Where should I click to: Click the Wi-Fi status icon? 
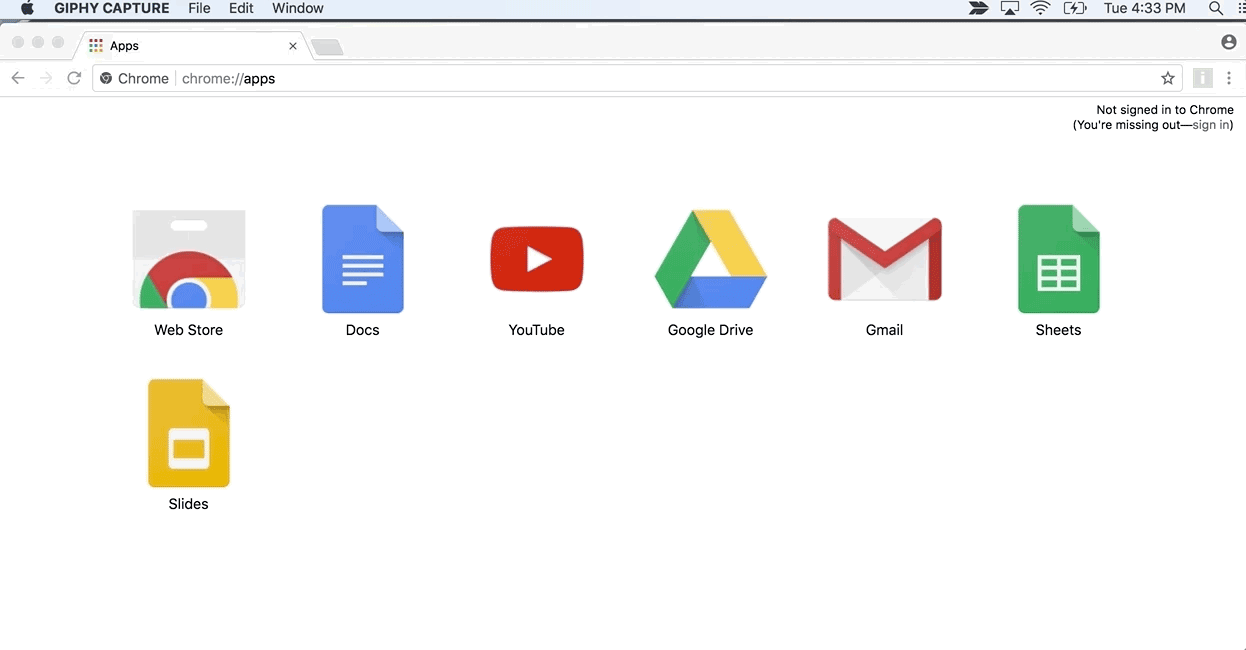pyautogui.click(x=1040, y=8)
